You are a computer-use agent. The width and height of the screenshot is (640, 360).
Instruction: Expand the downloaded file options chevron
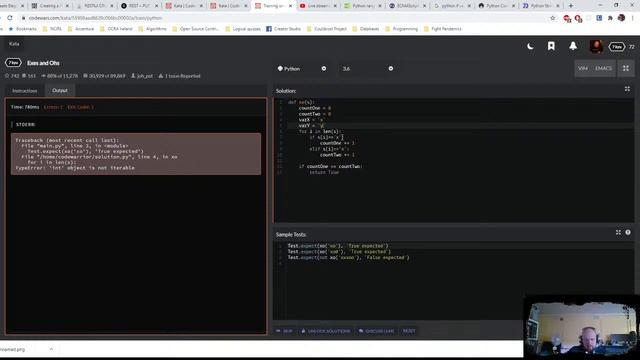click(51, 349)
